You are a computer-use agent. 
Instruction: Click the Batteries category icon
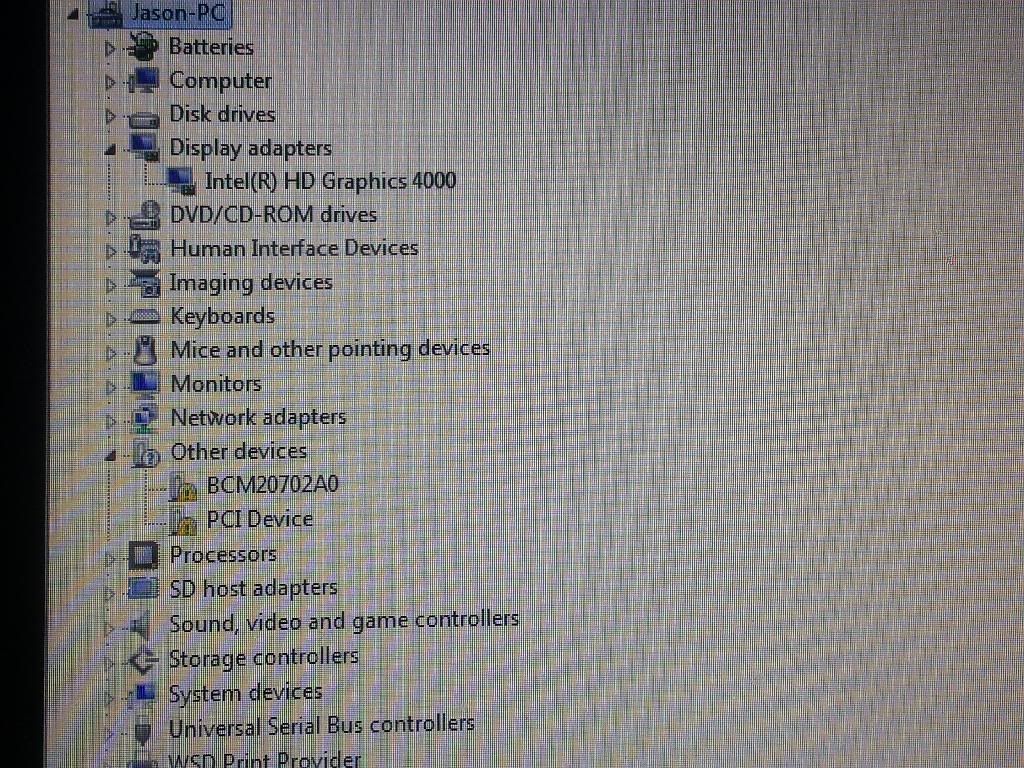pos(143,48)
